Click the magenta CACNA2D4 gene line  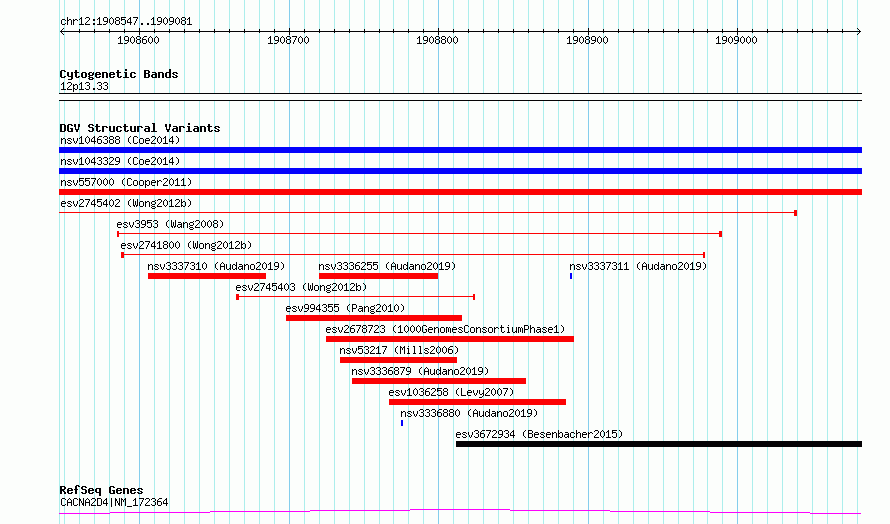coord(460,512)
